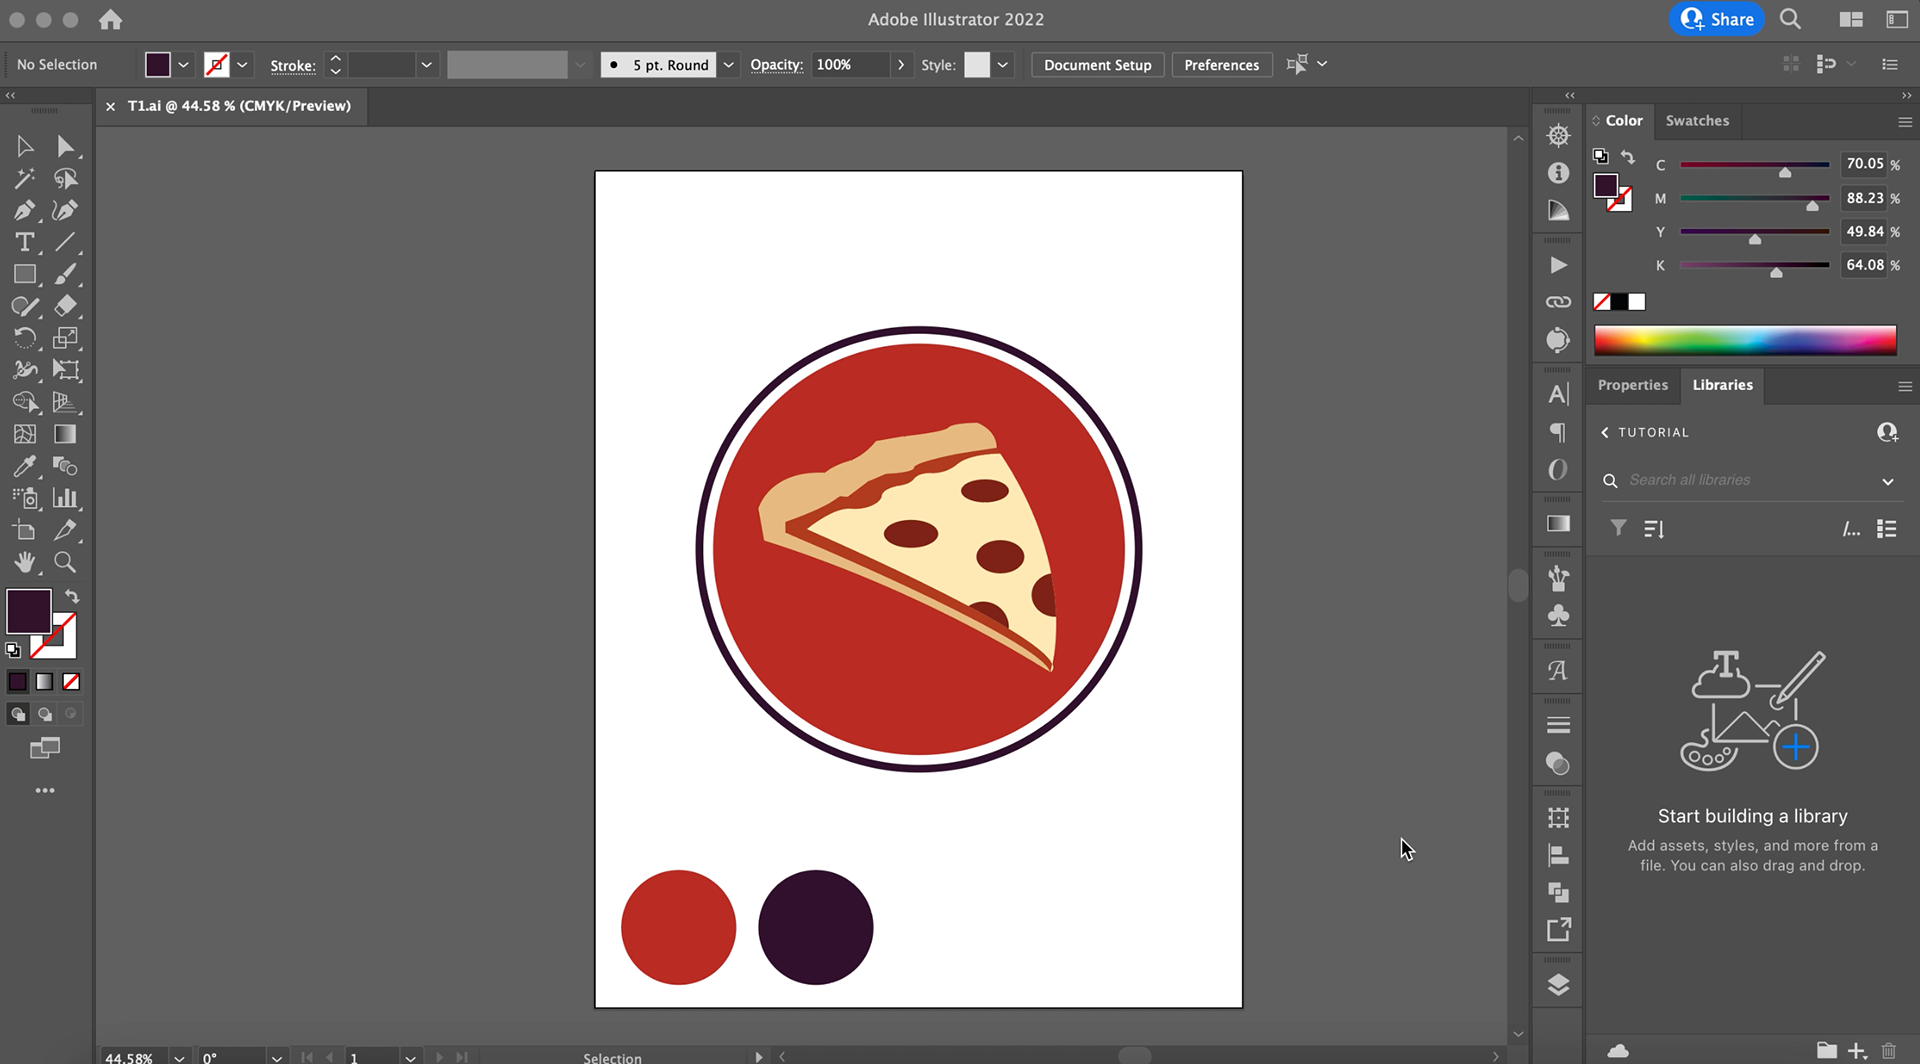Select the Curvature tool
This screenshot has height=1064, width=1920.
point(65,211)
